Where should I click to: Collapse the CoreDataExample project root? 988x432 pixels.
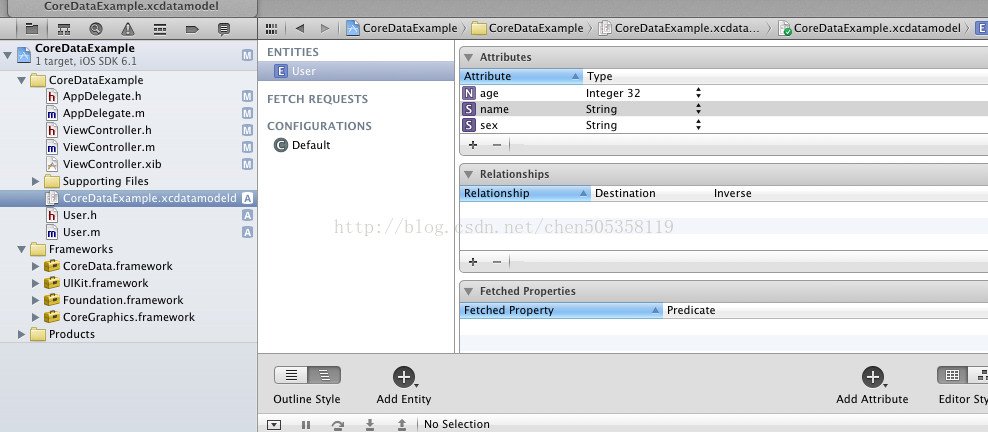pyautogui.click(x=8, y=55)
